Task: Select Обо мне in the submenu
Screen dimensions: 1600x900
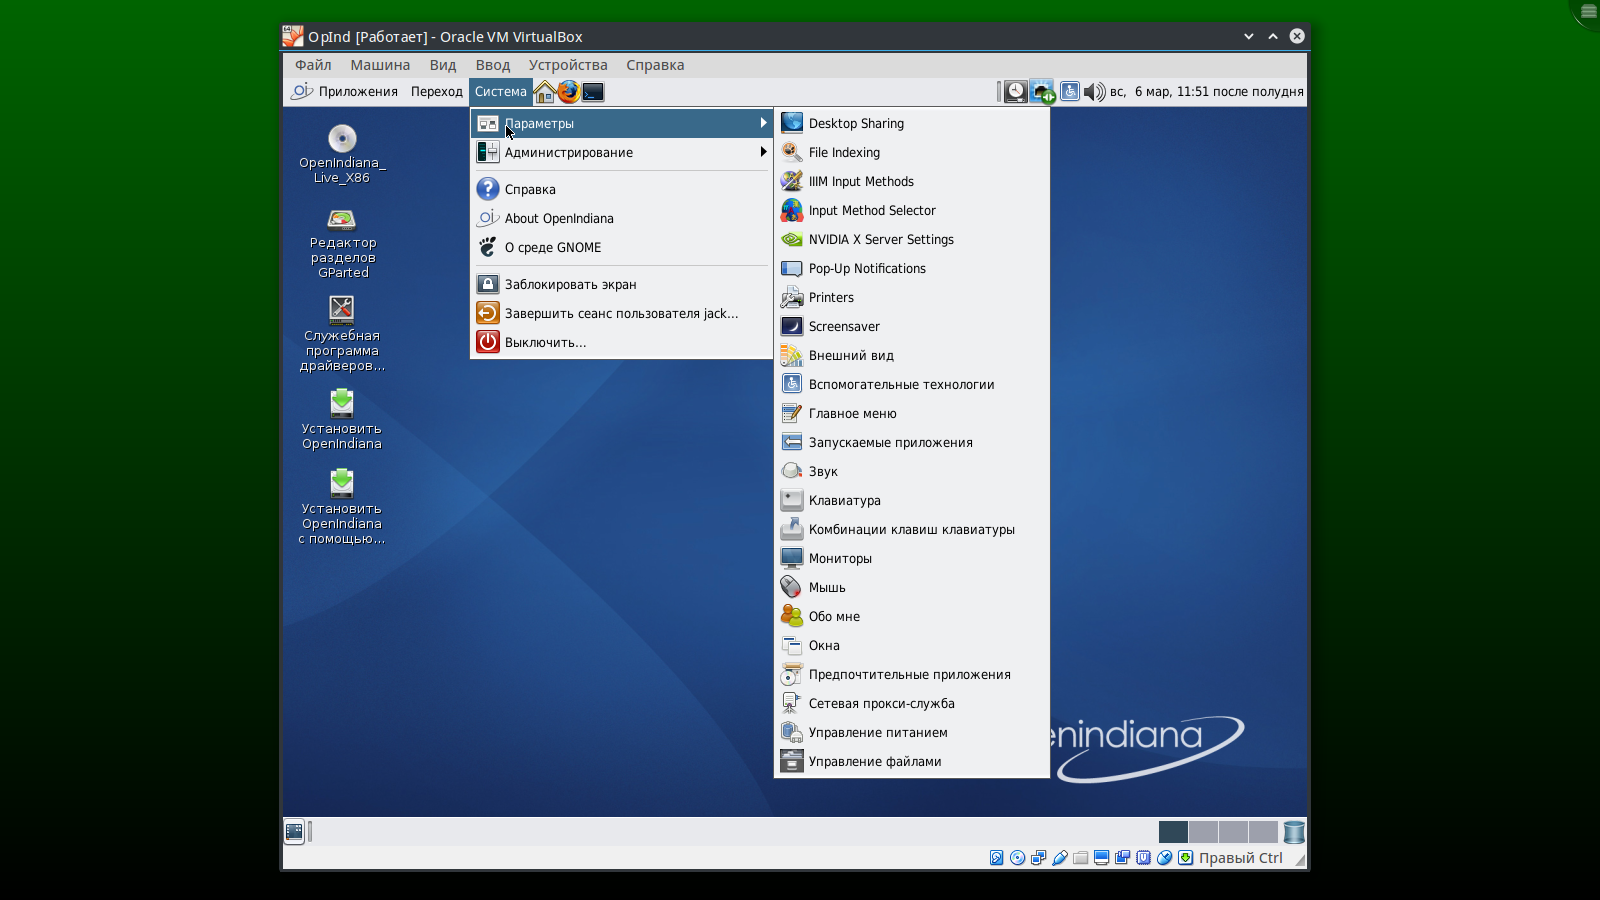Action: (912, 616)
